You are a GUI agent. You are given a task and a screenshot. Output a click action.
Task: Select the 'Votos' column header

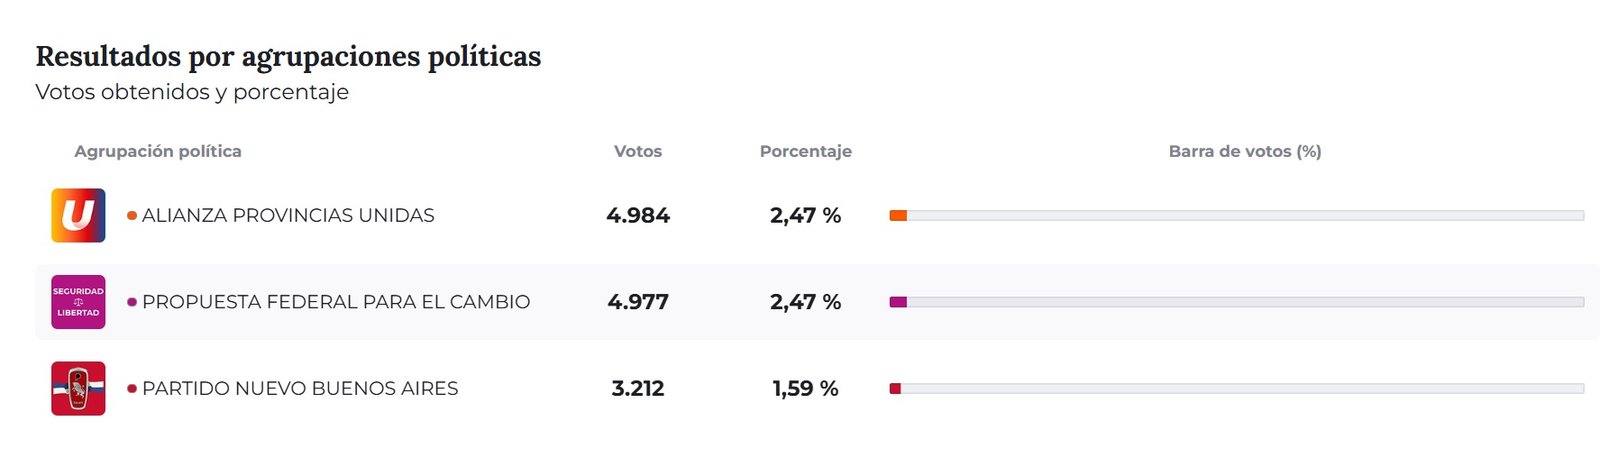tap(638, 151)
